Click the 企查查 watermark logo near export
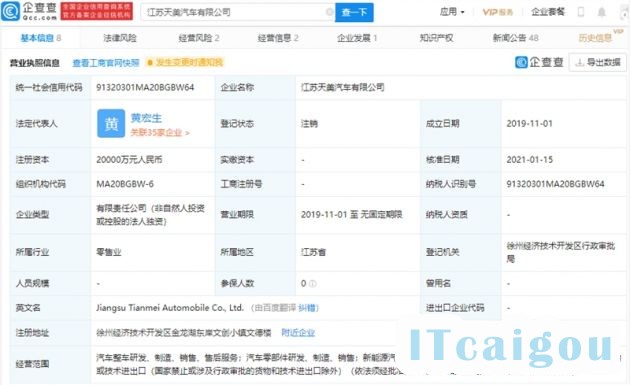 click(539, 62)
